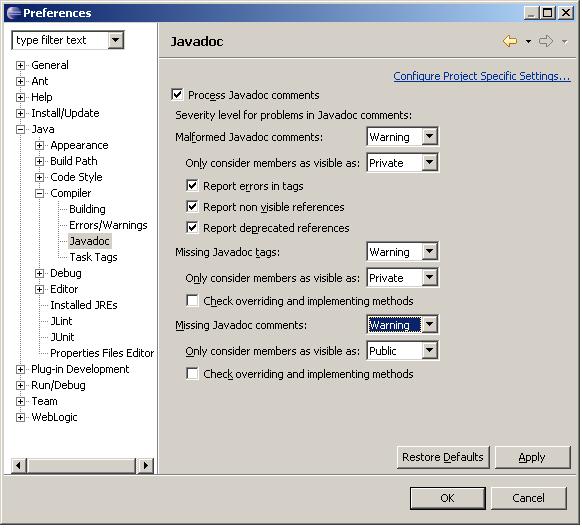The image size is (582, 528).
Task: Enable Check overriding methods under Missing Javadoc comments
Action: tap(192, 373)
